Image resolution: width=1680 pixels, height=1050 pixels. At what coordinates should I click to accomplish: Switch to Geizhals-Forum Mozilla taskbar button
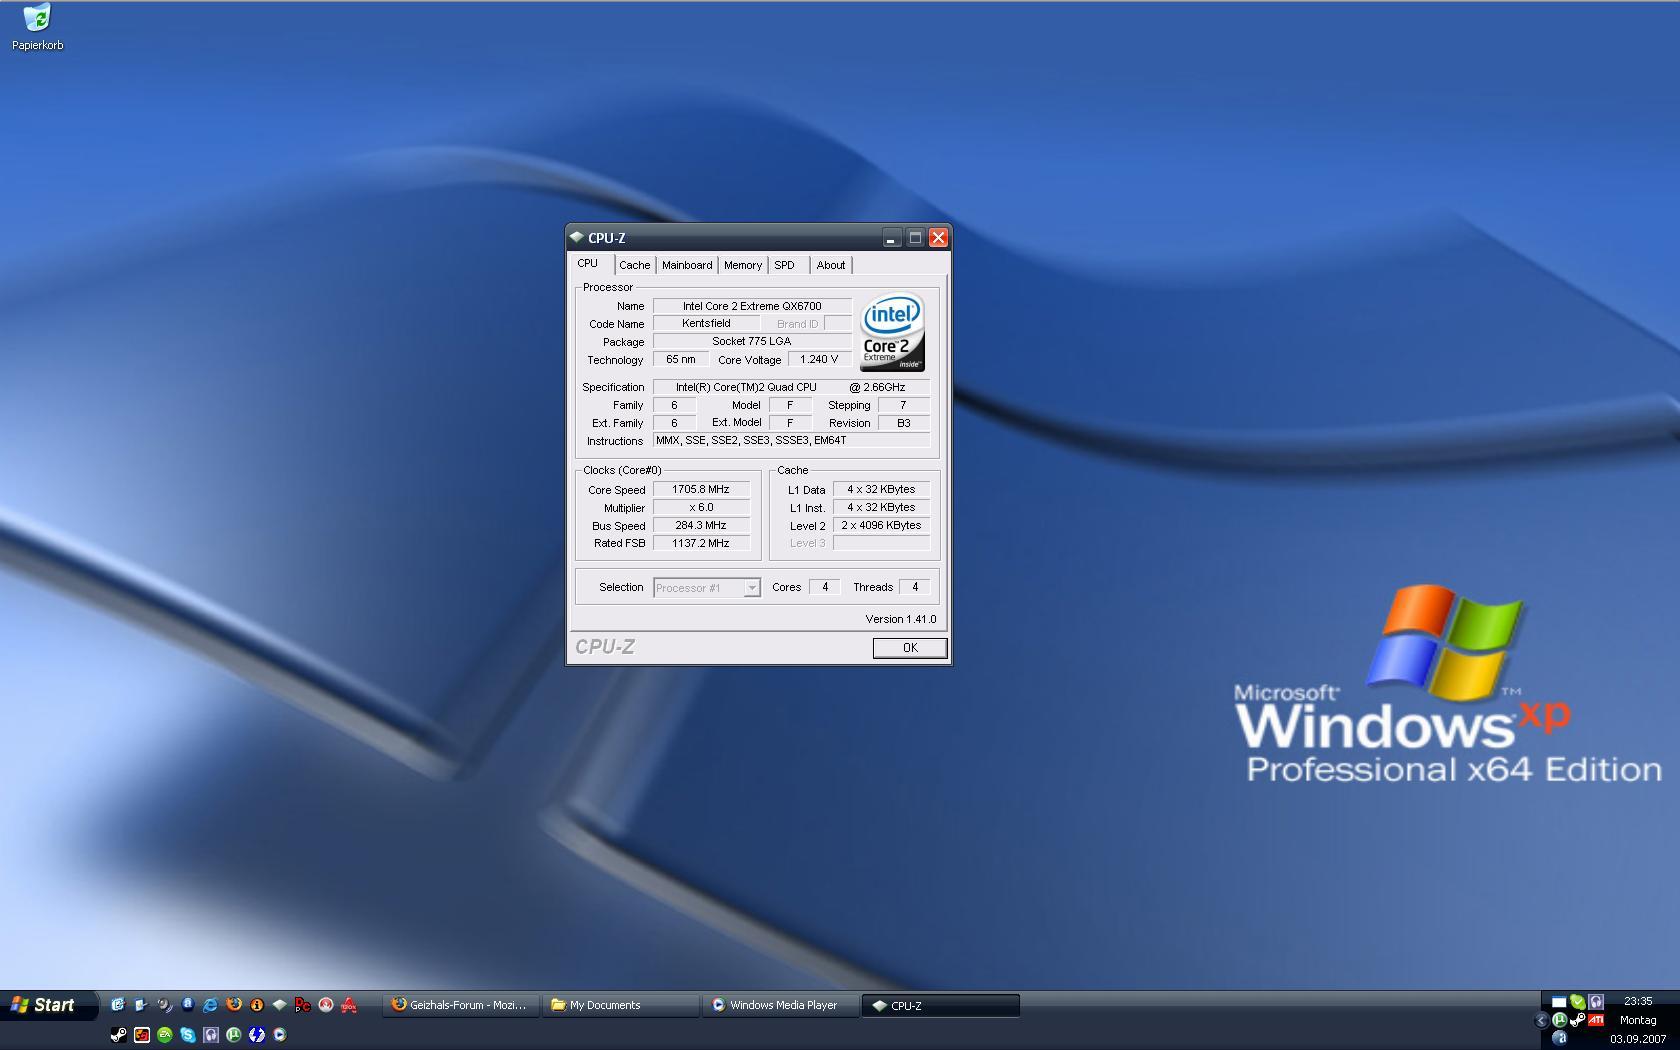point(461,1005)
